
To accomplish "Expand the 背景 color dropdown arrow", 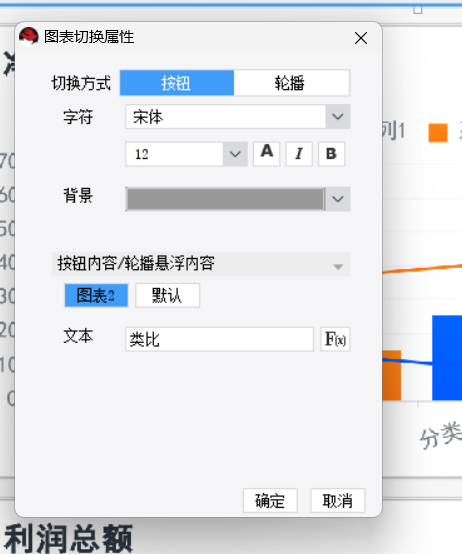I will (338, 199).
